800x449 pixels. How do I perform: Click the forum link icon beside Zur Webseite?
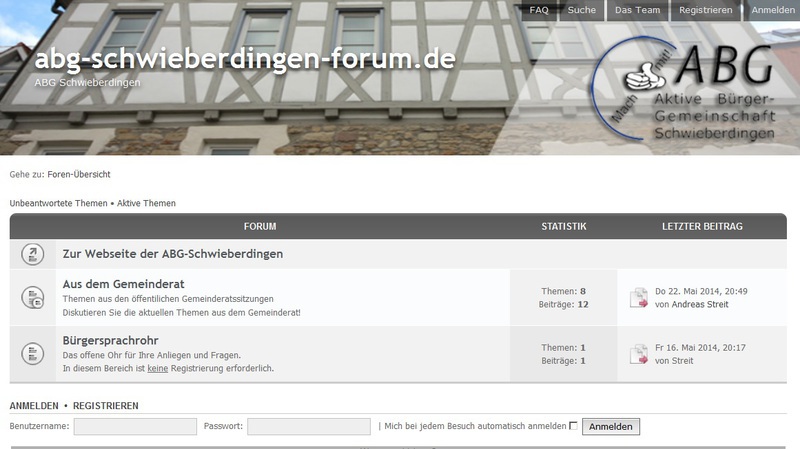tap(33, 254)
